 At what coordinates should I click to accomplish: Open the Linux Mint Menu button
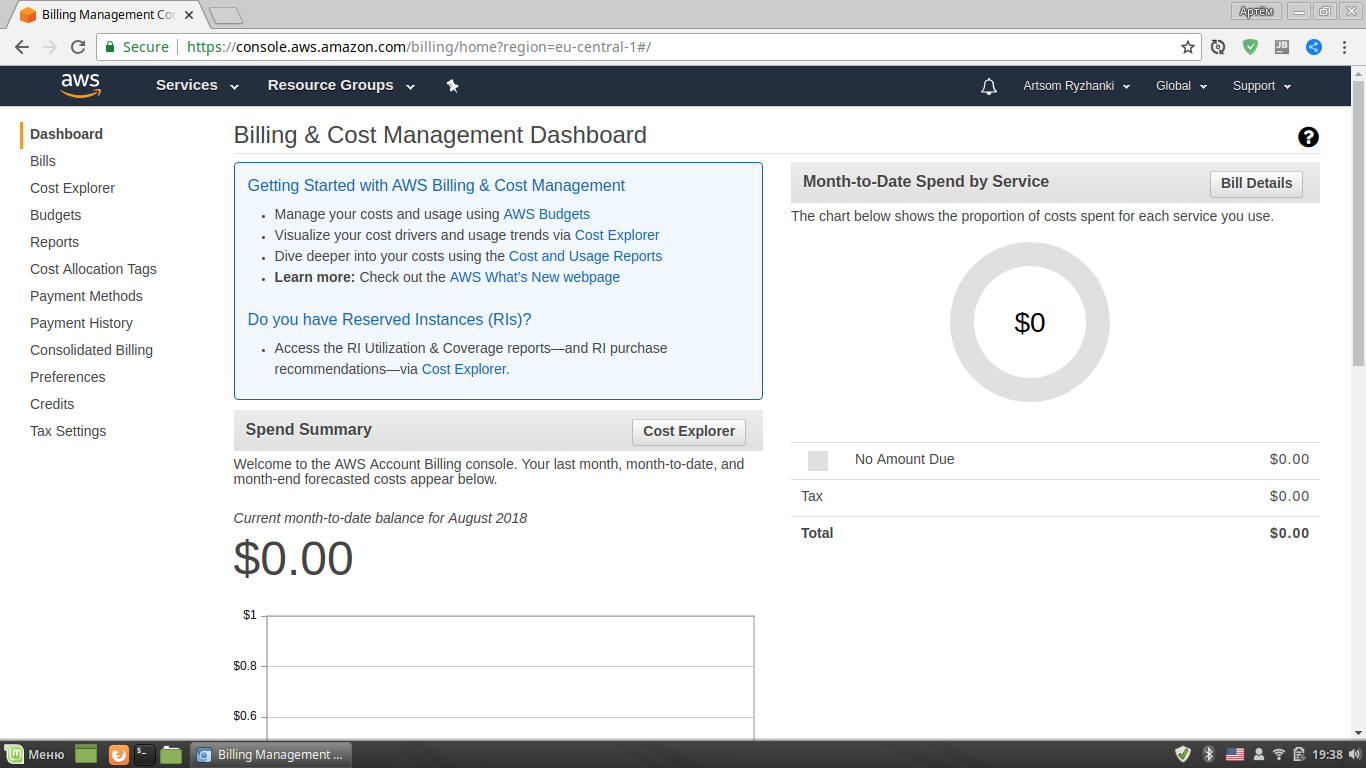(x=35, y=755)
